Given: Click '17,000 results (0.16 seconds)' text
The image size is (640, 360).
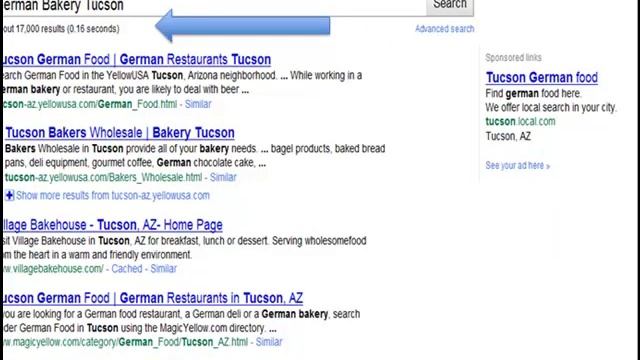Looking at the screenshot, I should (x=67, y=29).
